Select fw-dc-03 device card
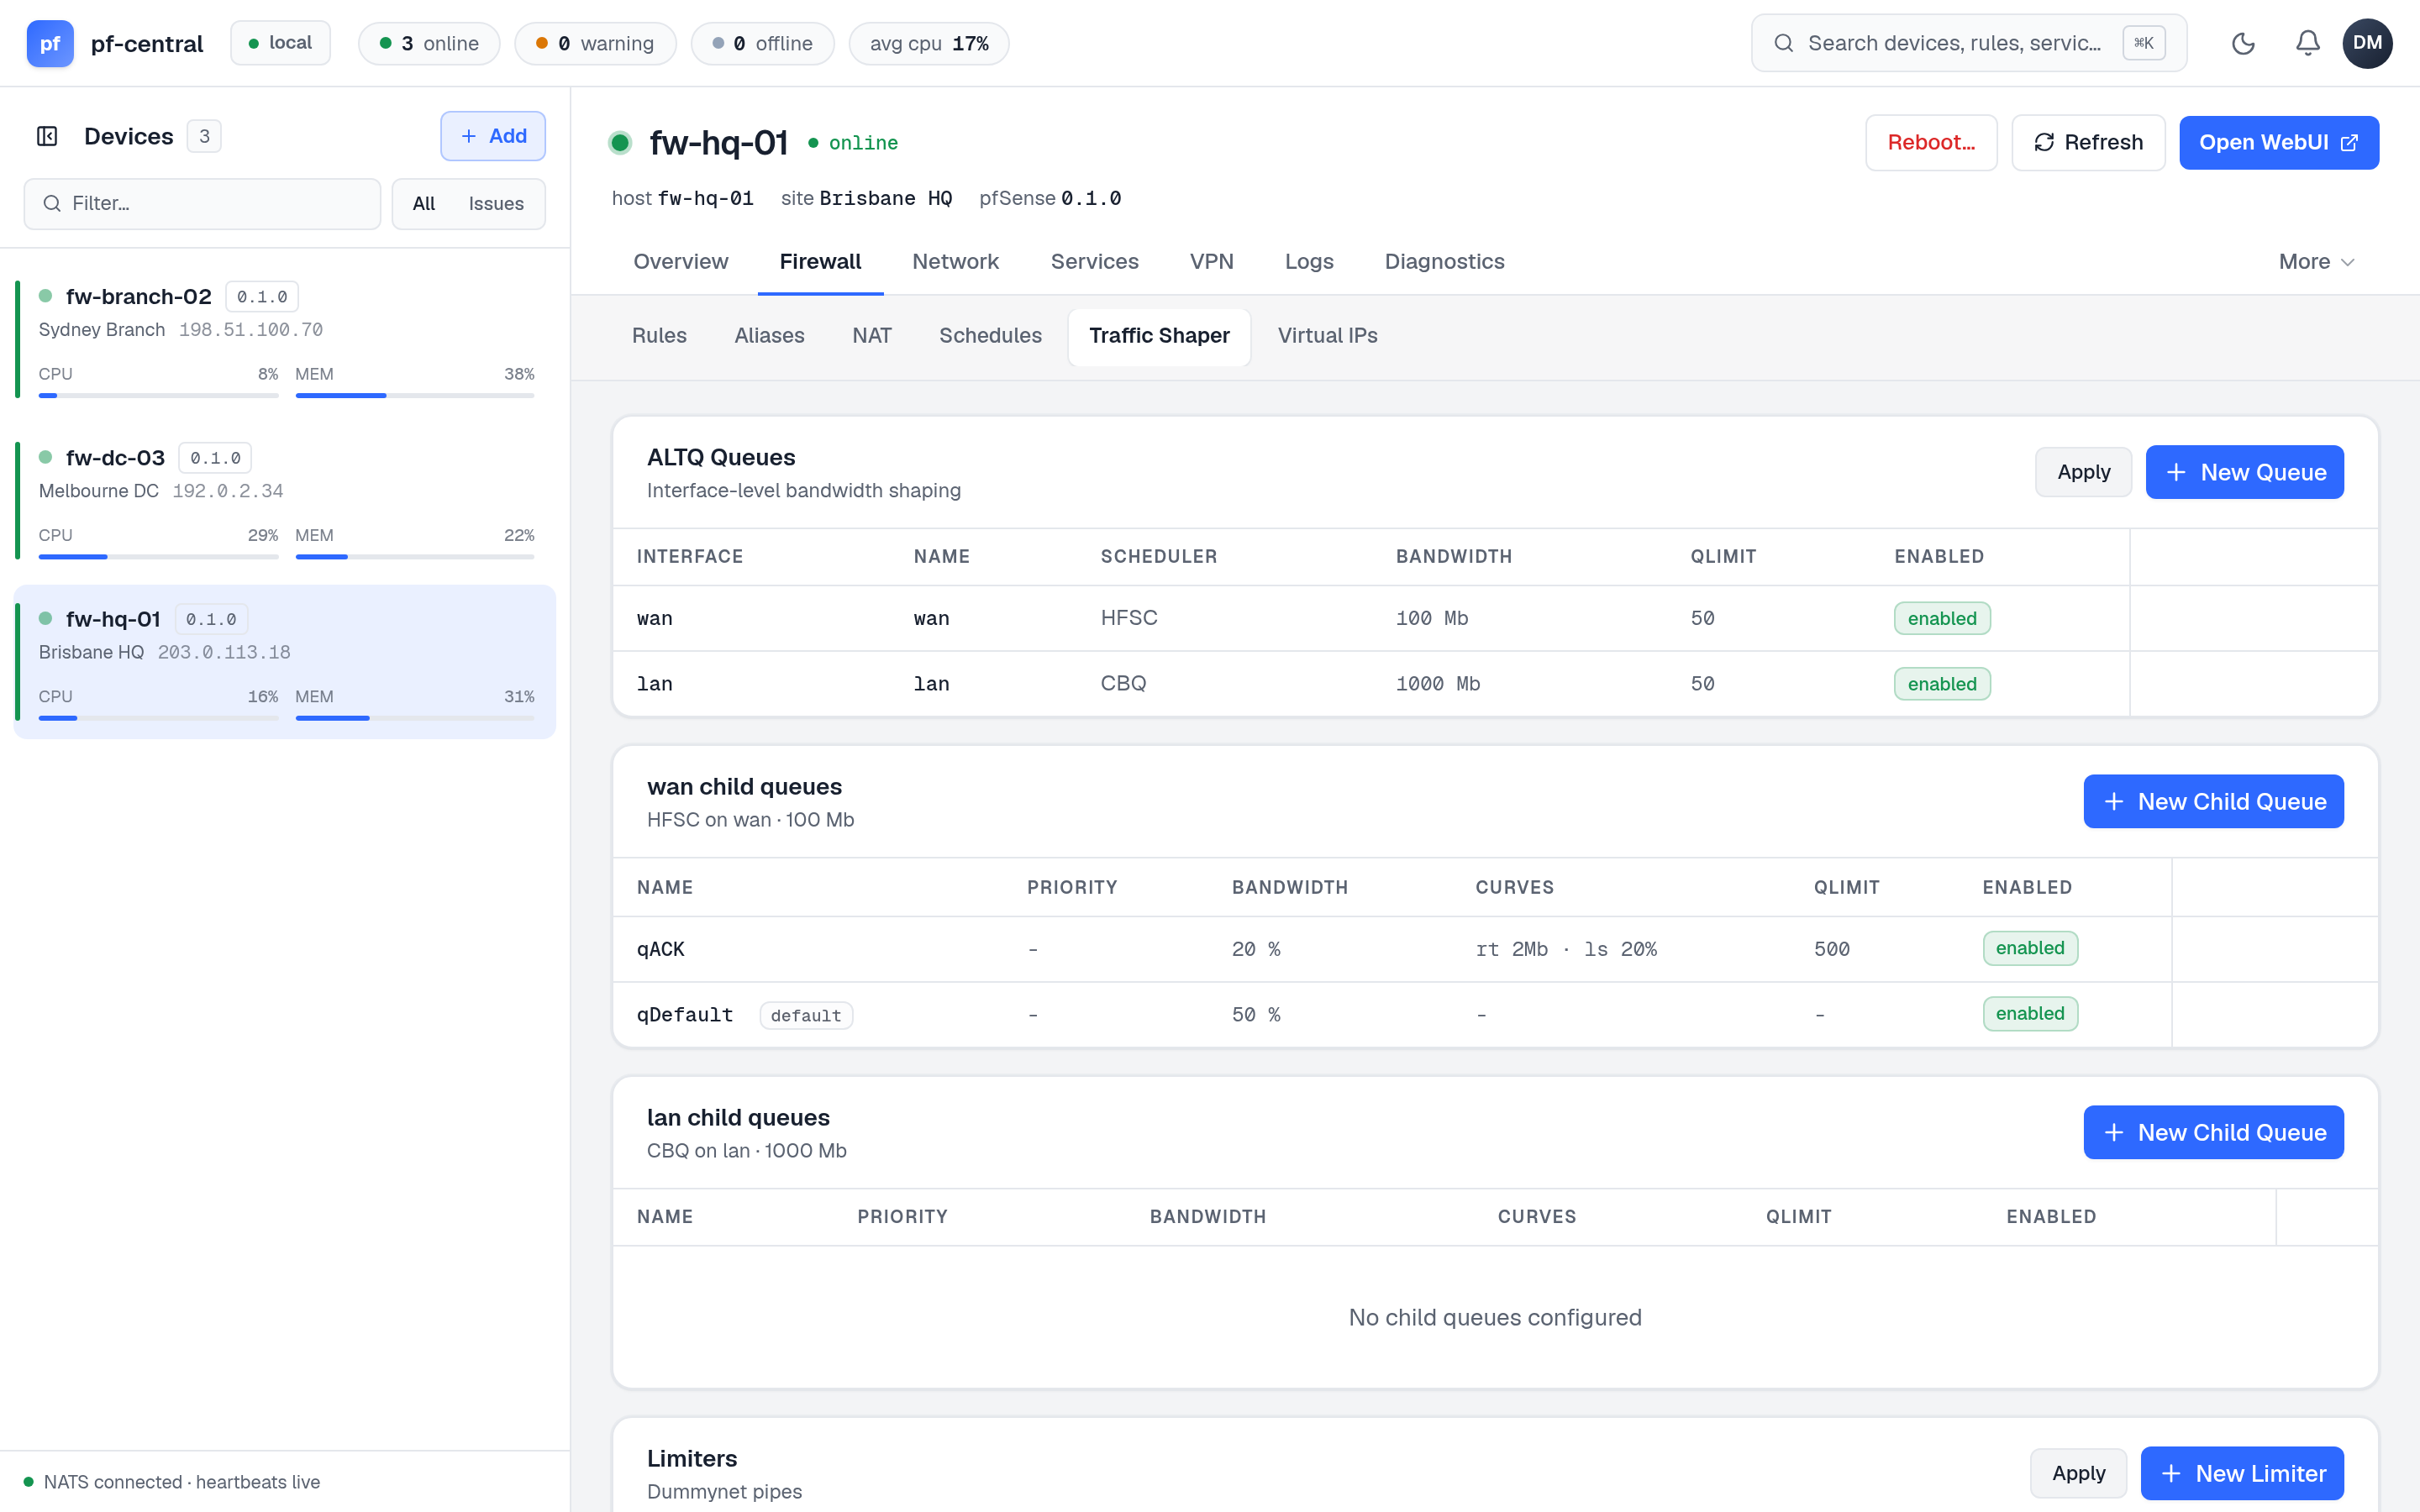Image resolution: width=2420 pixels, height=1512 pixels. coord(285,501)
